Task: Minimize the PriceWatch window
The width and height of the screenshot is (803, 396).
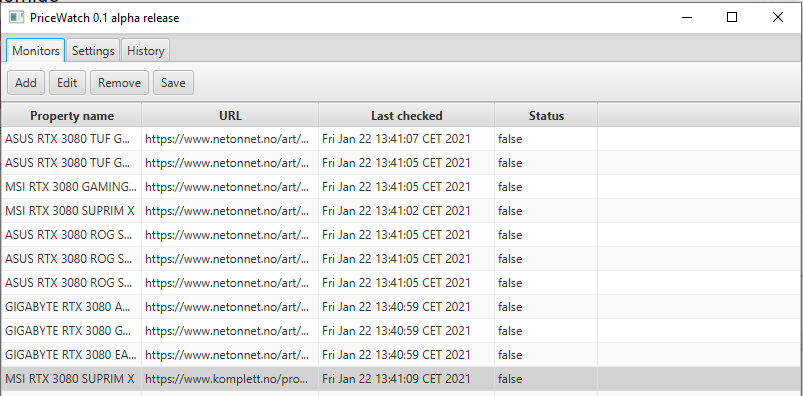Action: coord(687,17)
